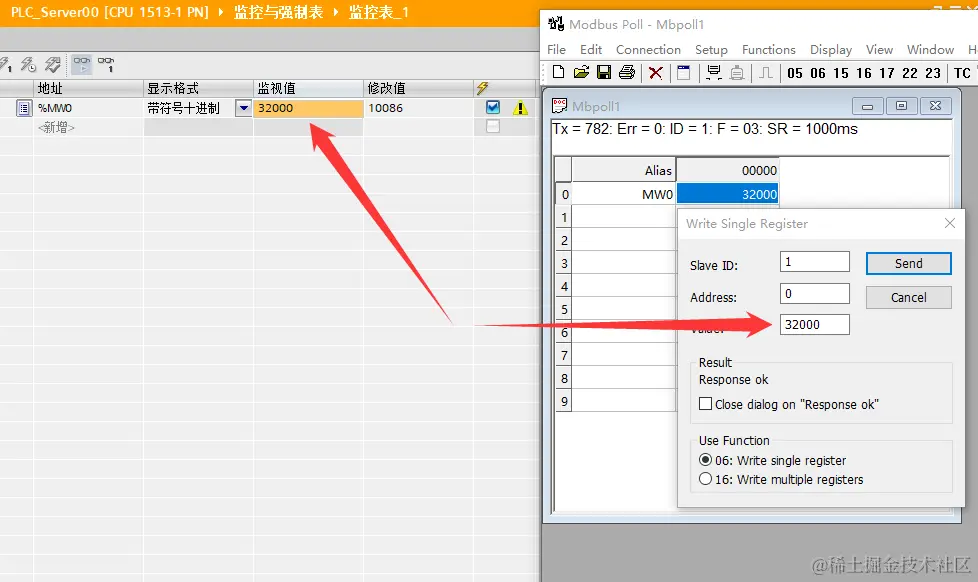The width and height of the screenshot is (978, 582).
Task: Click the lightning checkmark icon in TIA toolbar
Action: [x=53, y=64]
